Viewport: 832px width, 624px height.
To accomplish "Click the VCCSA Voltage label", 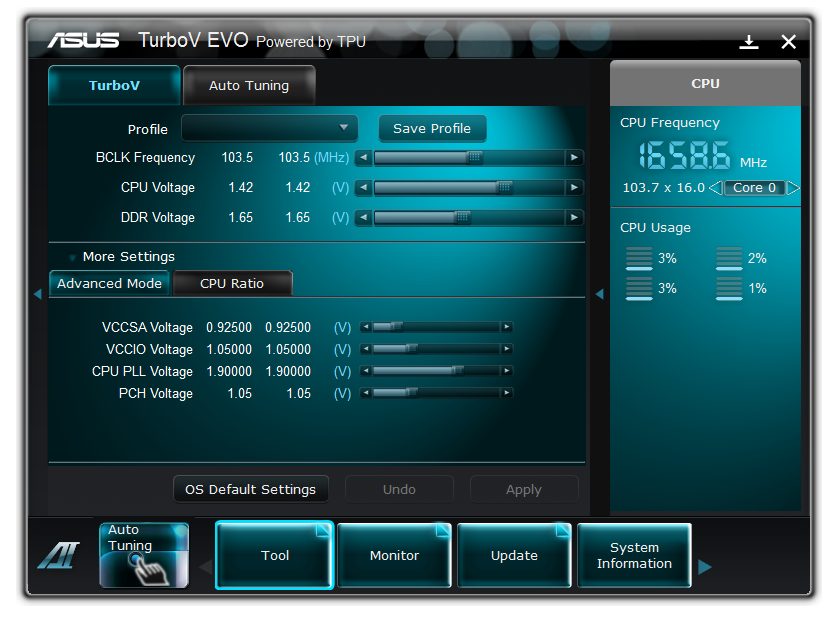I will point(148,327).
